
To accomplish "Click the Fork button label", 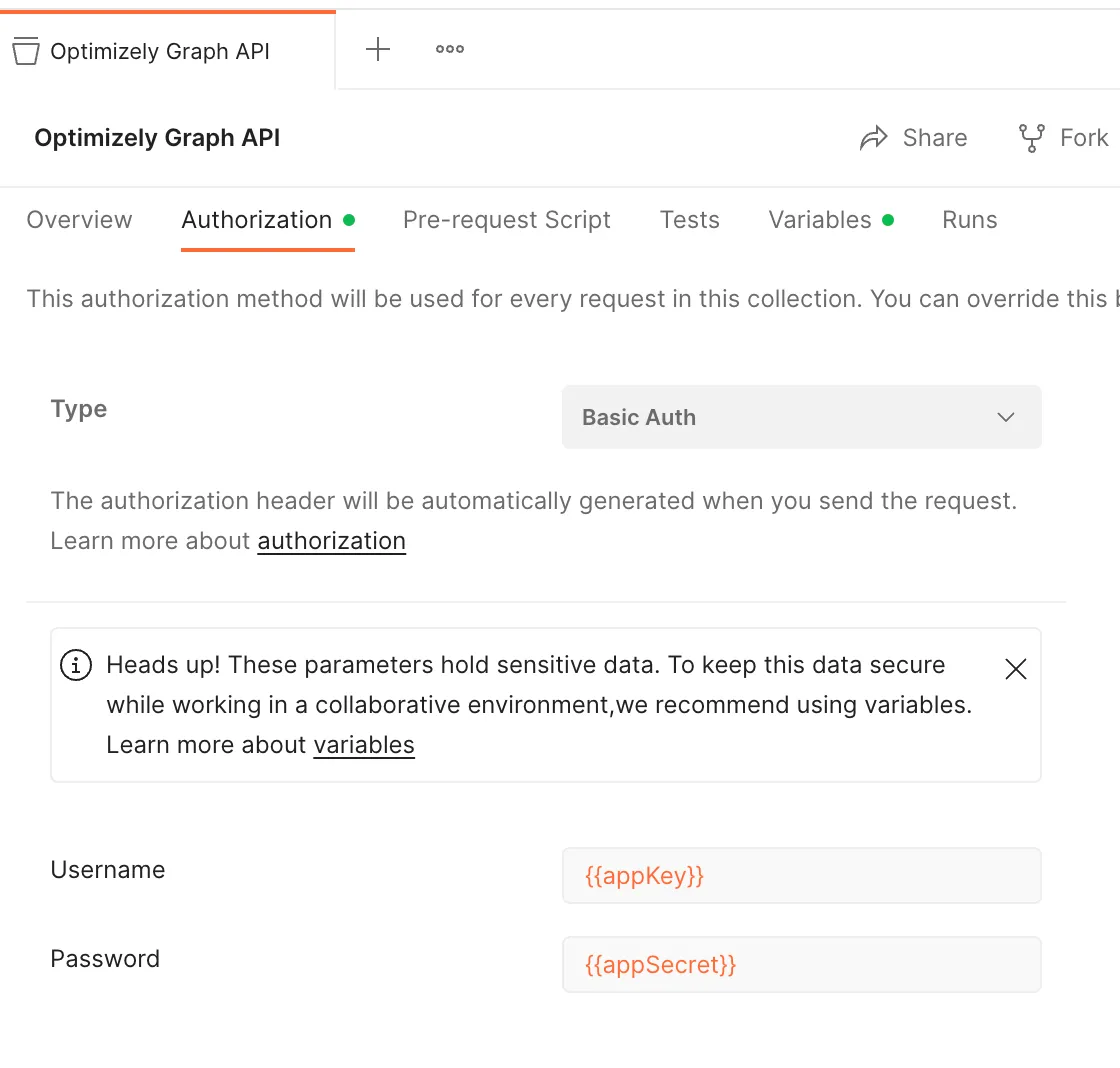I will [1084, 138].
